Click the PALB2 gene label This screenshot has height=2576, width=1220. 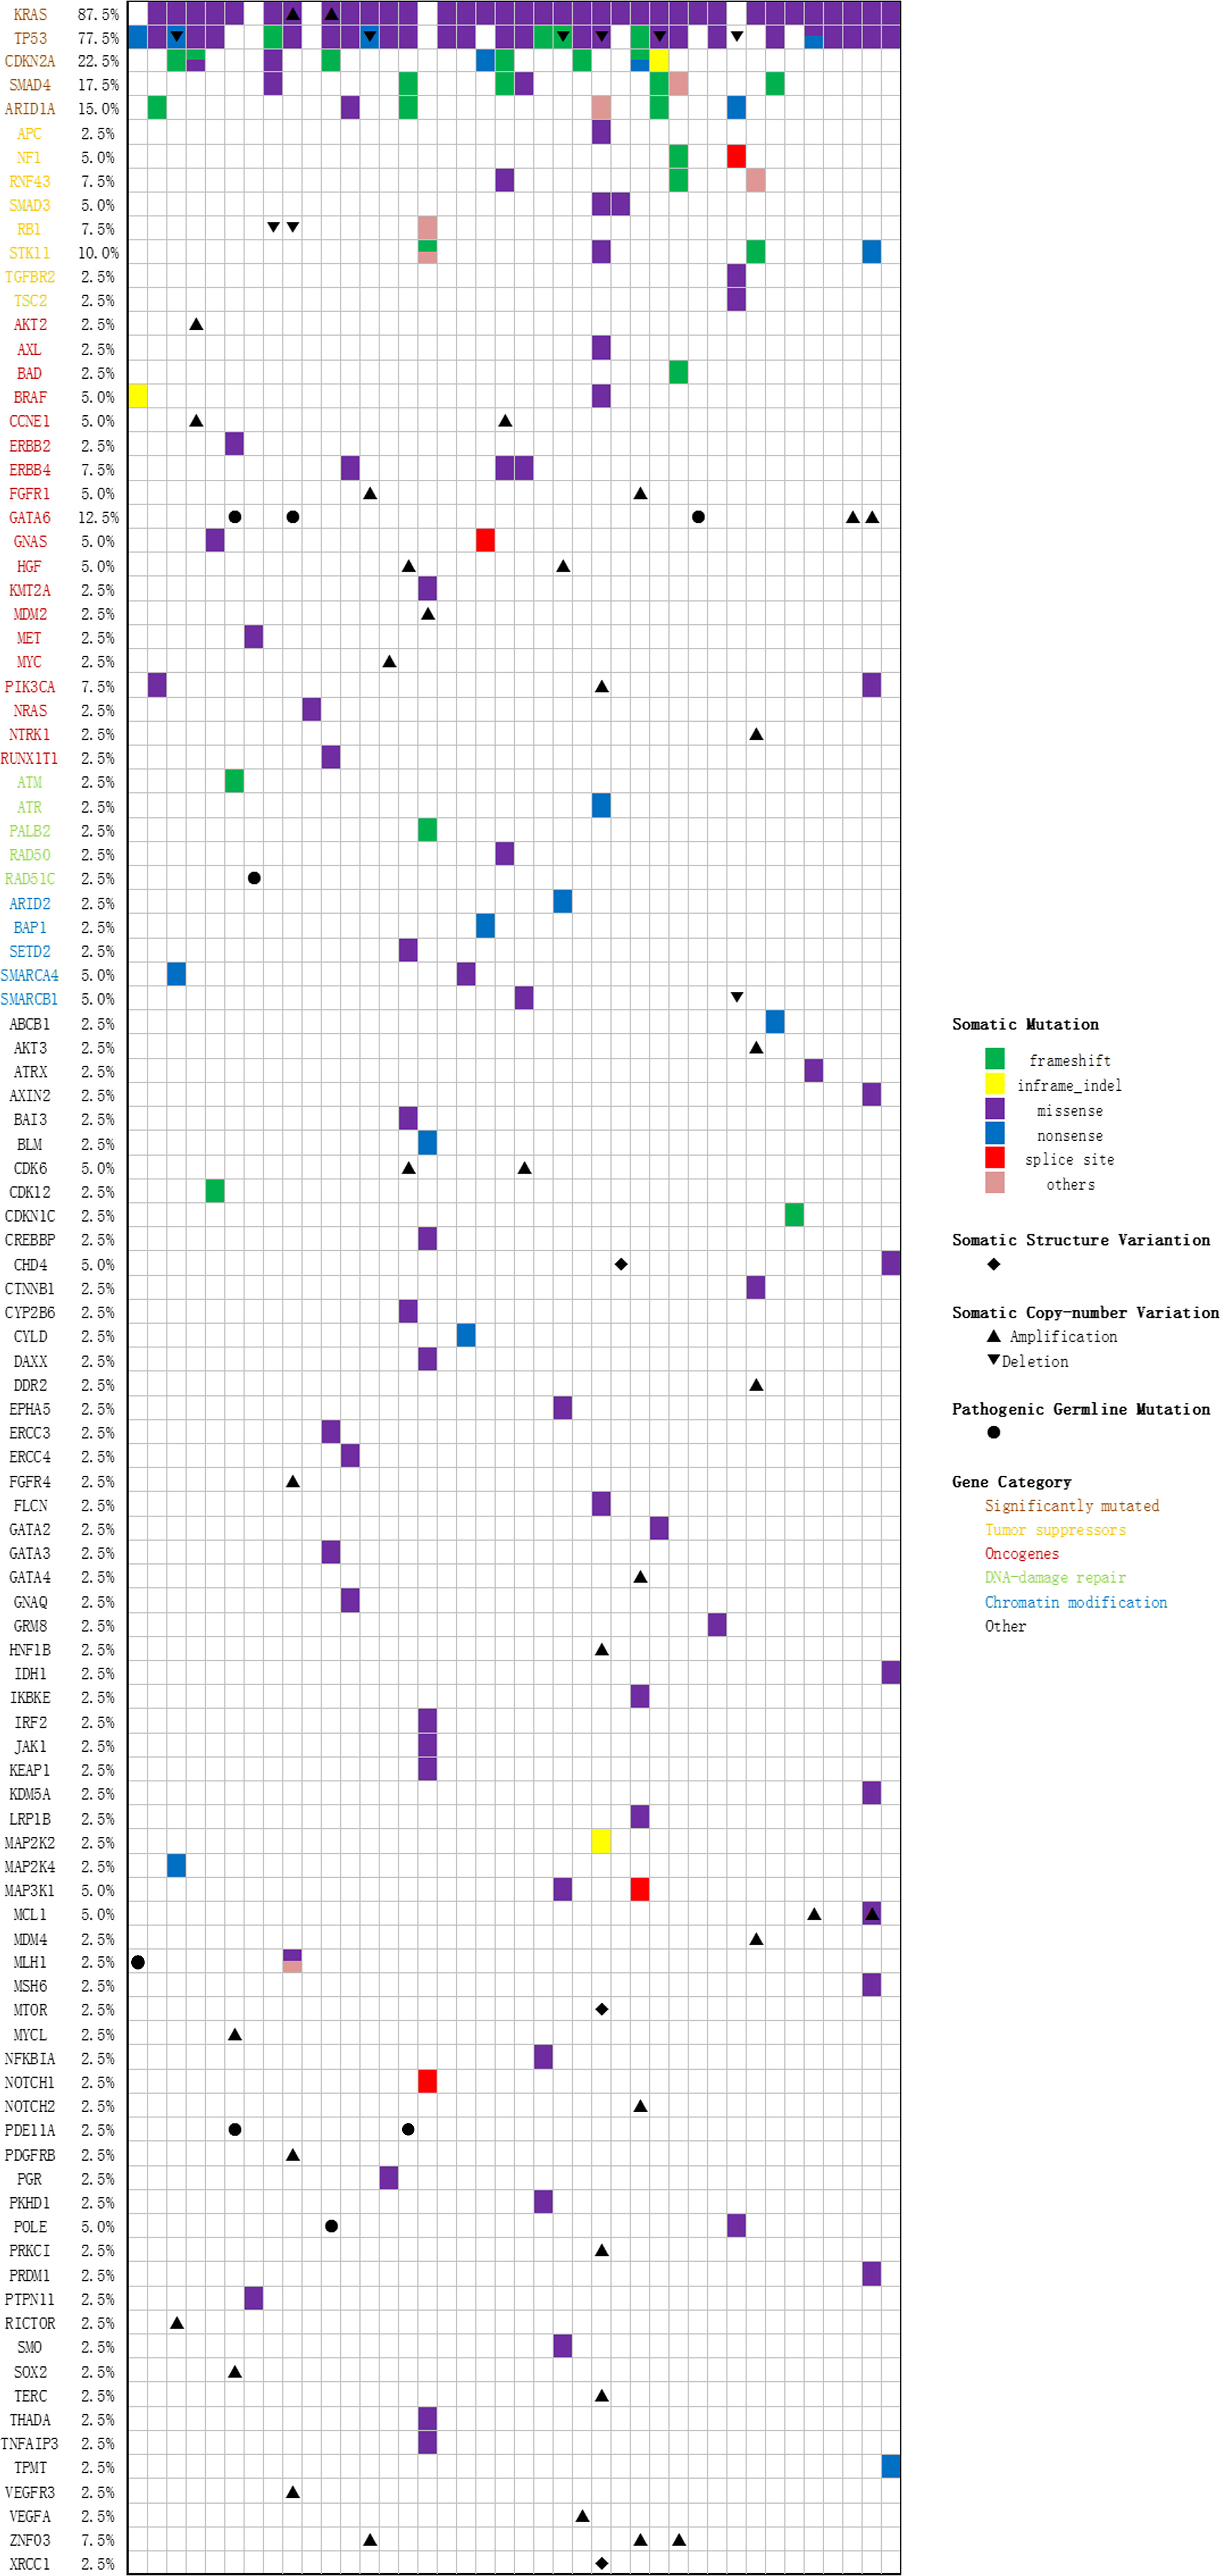30,831
